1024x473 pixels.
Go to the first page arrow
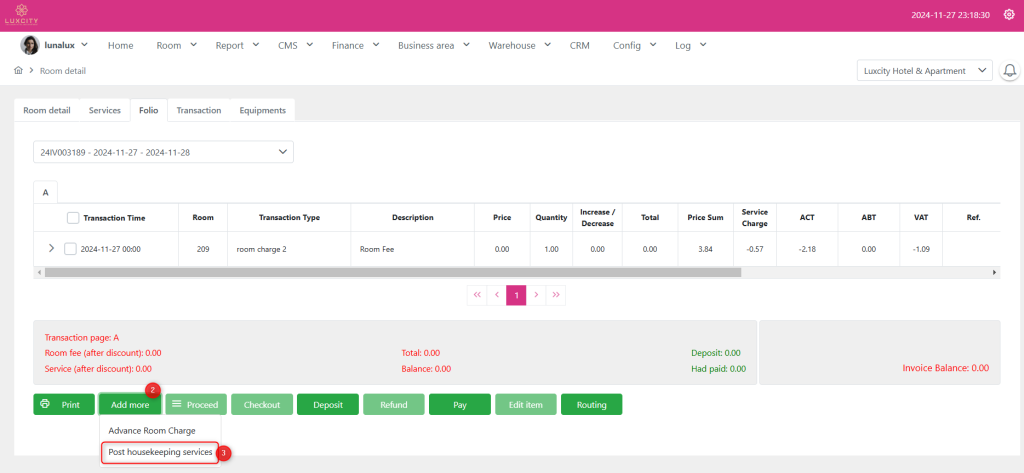click(x=476, y=295)
